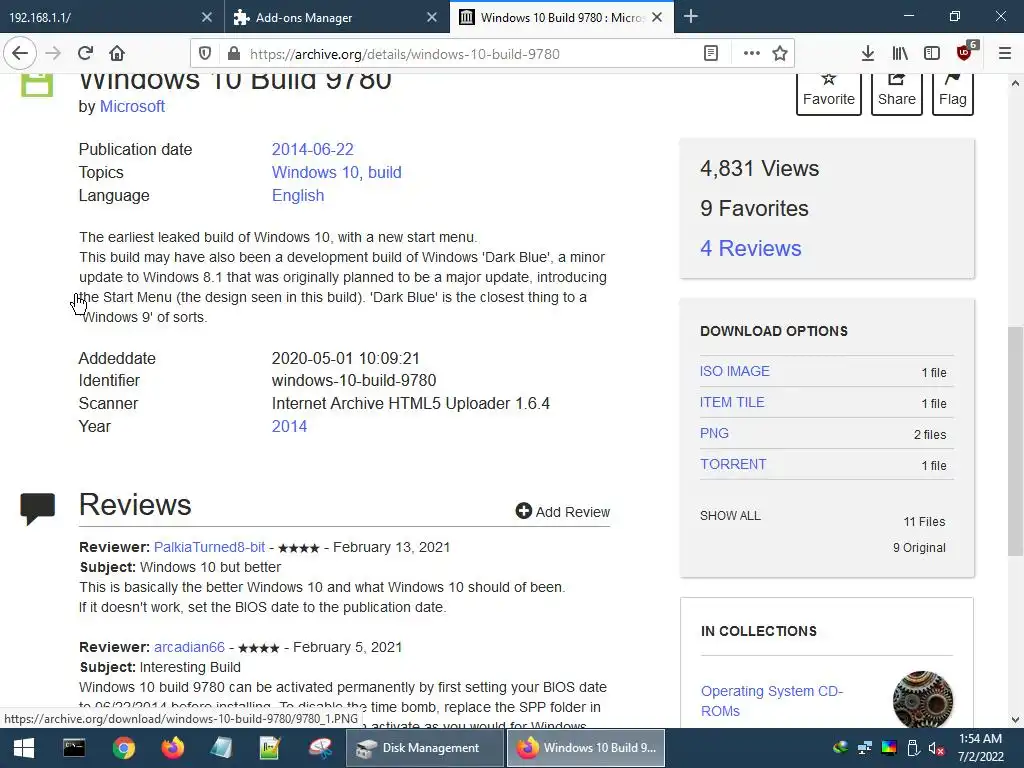
Task: Open reviewer arcadian66 profile
Action: point(189,647)
